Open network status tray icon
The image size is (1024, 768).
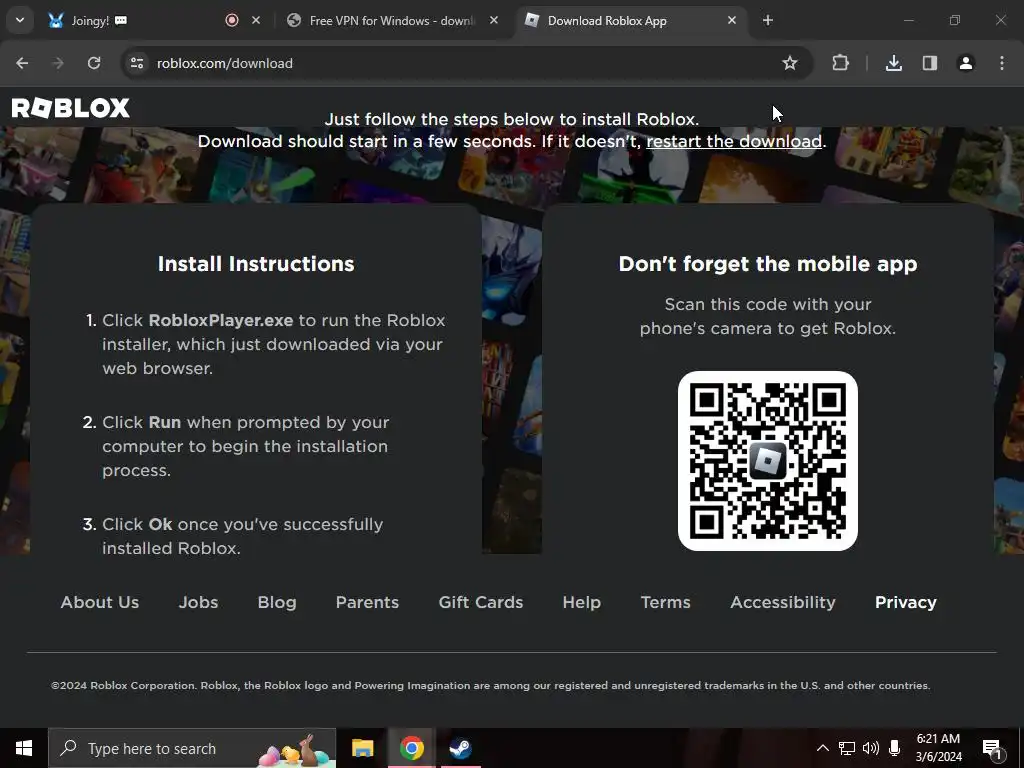[847, 748]
